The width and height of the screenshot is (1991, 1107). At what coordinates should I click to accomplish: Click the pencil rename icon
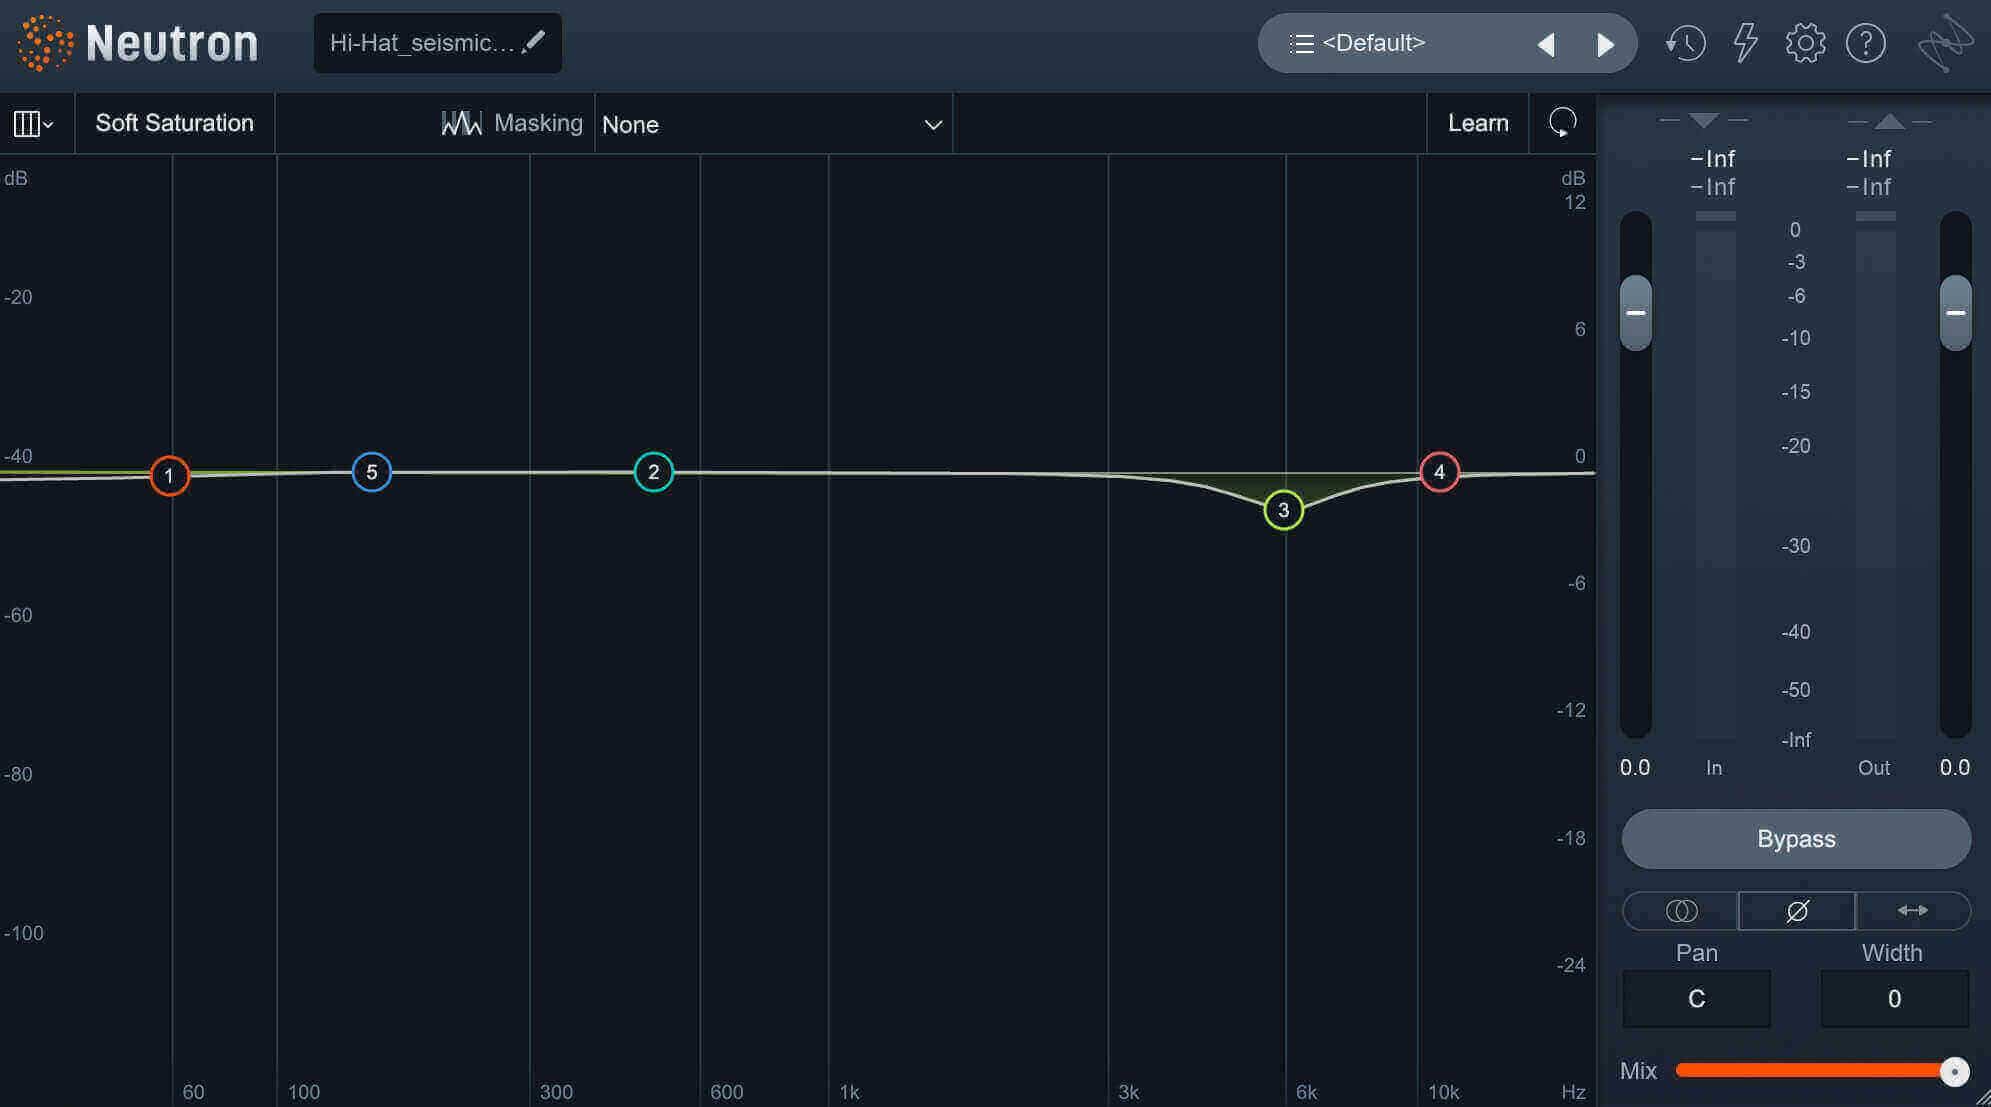tap(534, 42)
